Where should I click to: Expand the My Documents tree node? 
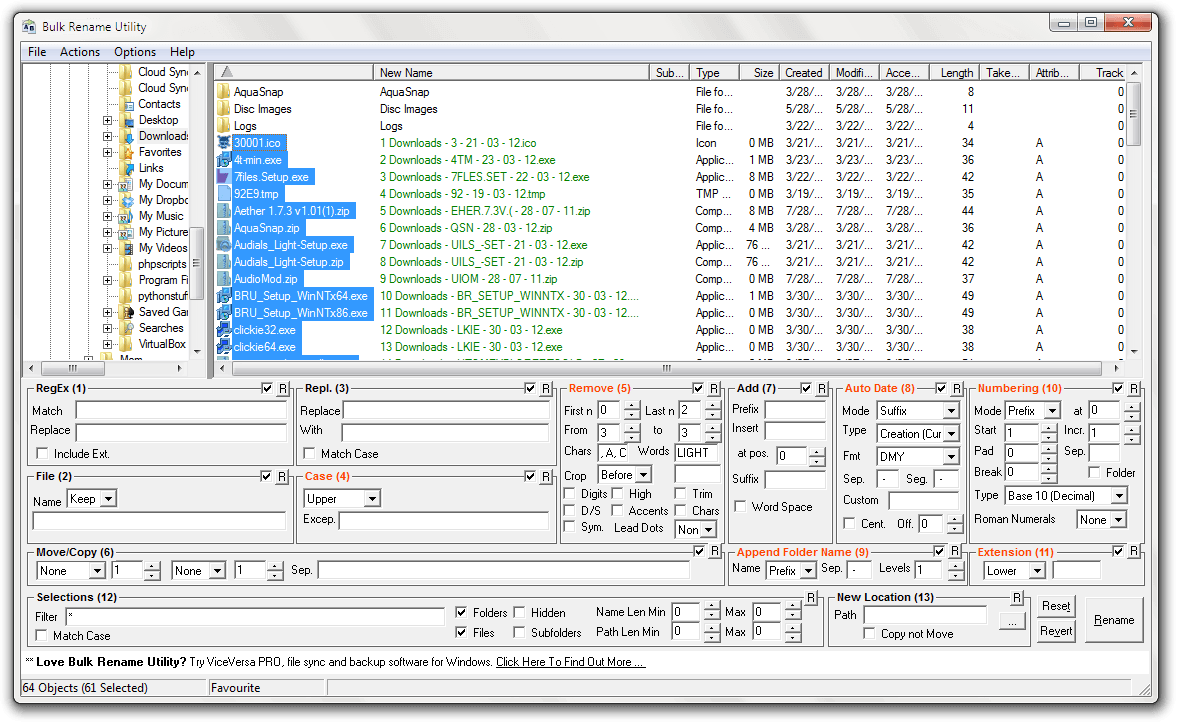(108, 184)
